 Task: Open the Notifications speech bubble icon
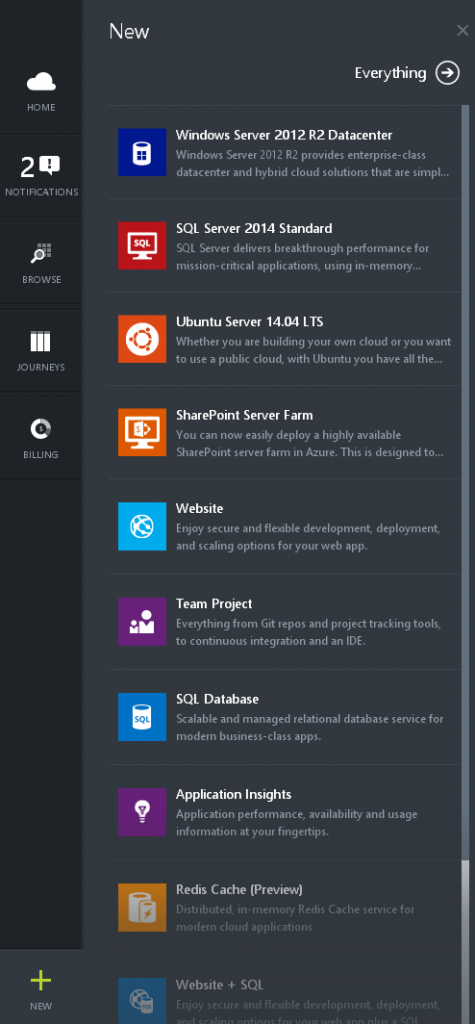[50, 167]
